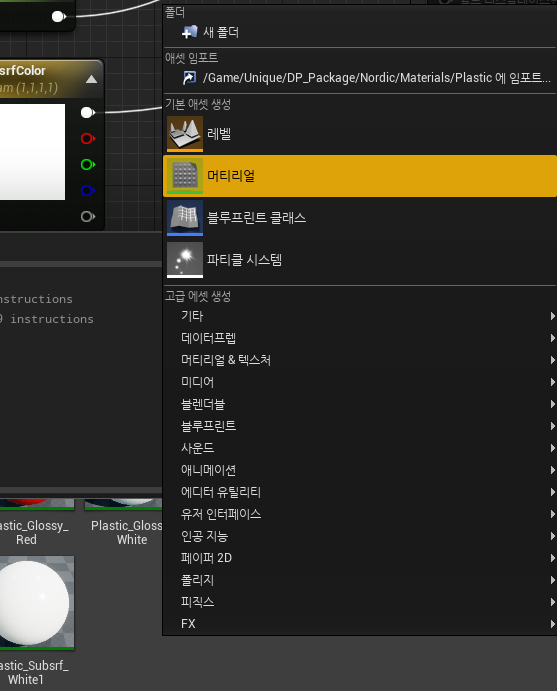Select the Plastic_Subsrf_White1 sphere thumbnail

(37, 603)
